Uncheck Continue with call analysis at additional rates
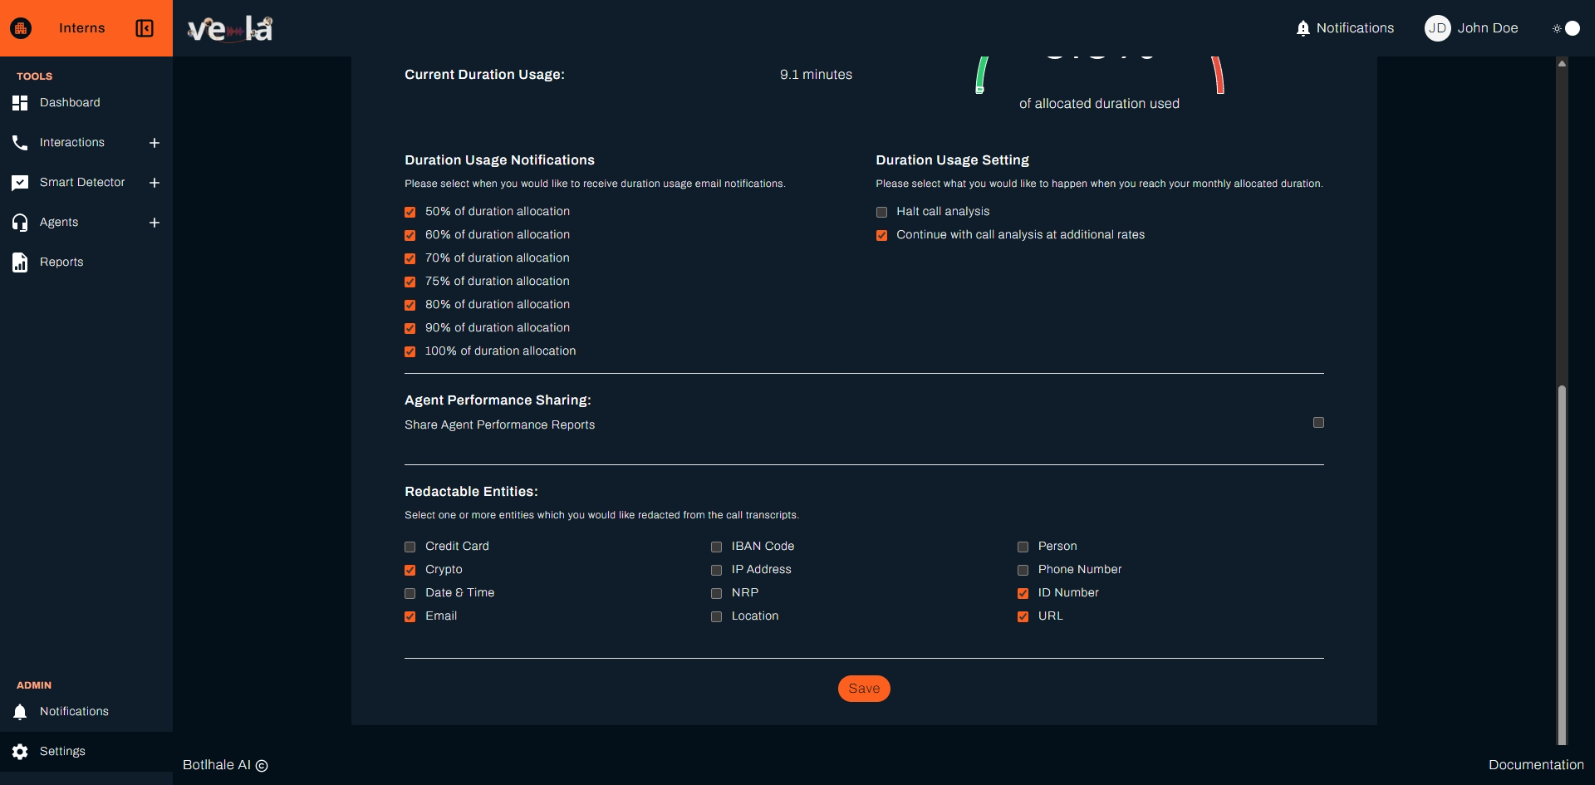1595x785 pixels. coord(881,235)
